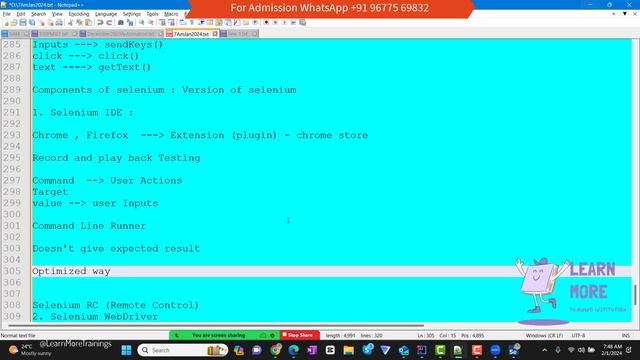Open the Encoding menu
Image resolution: width=640 pixels, height=360 pixels.
click(79, 14)
